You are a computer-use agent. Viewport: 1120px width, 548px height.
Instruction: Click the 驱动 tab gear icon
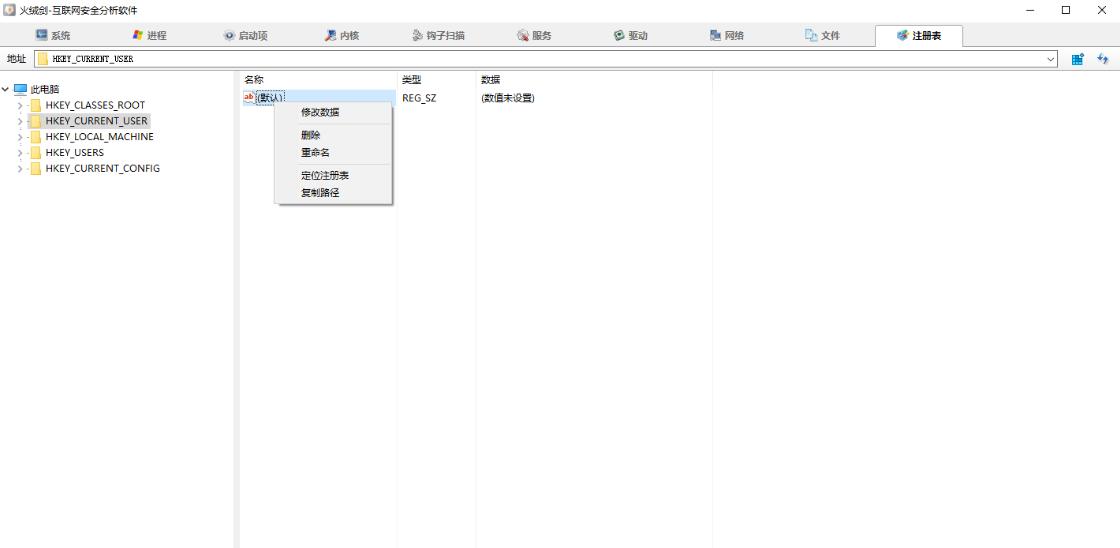coord(619,35)
